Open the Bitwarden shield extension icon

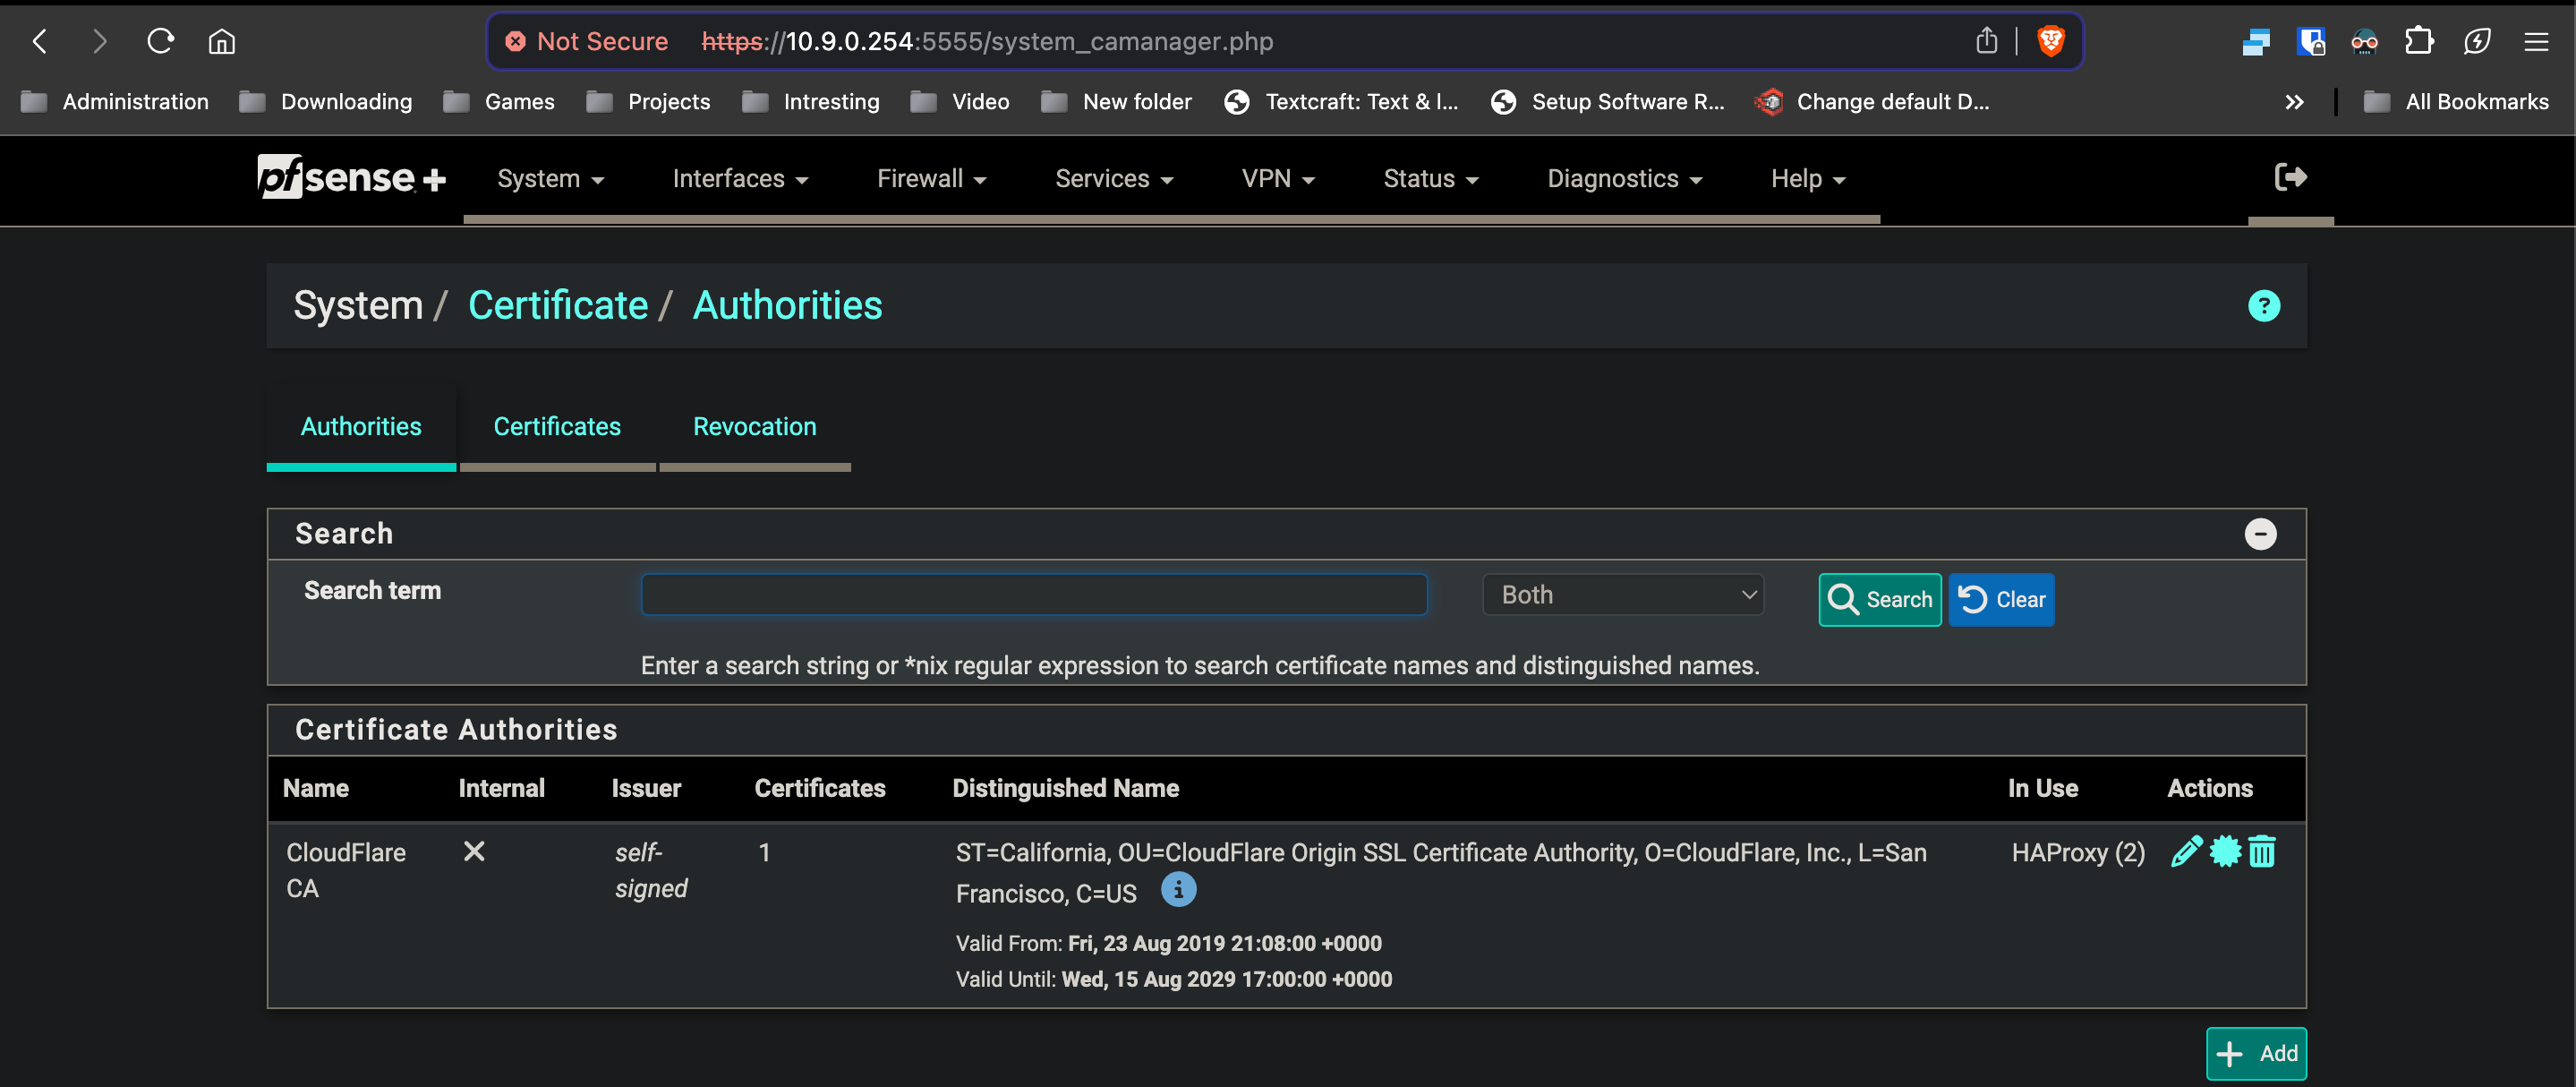coord(2311,41)
